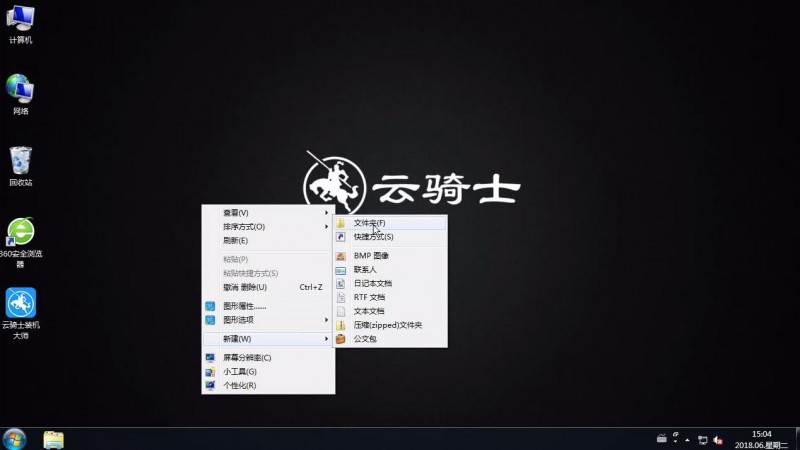Create a new 文本文档

click(x=390, y=311)
